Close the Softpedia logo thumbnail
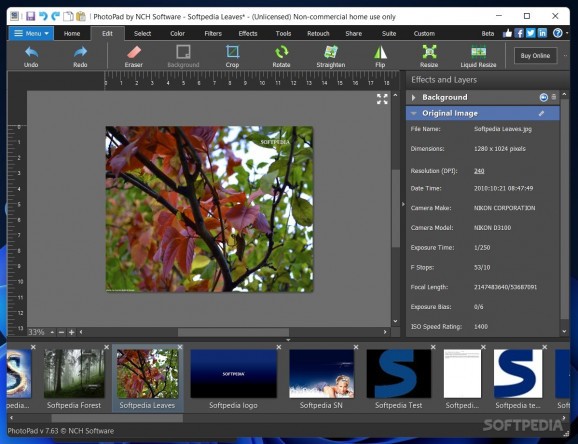578x444 pixels. click(279, 347)
